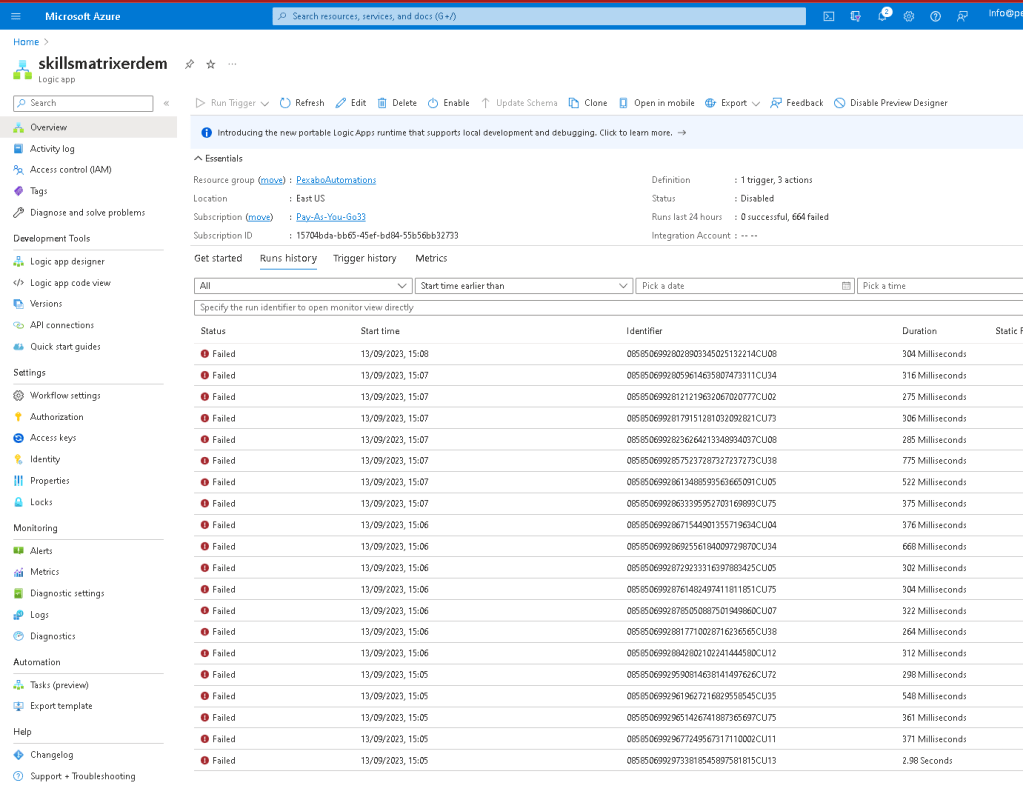Open Identity settings
The width and height of the screenshot is (1023, 797).
45,460
